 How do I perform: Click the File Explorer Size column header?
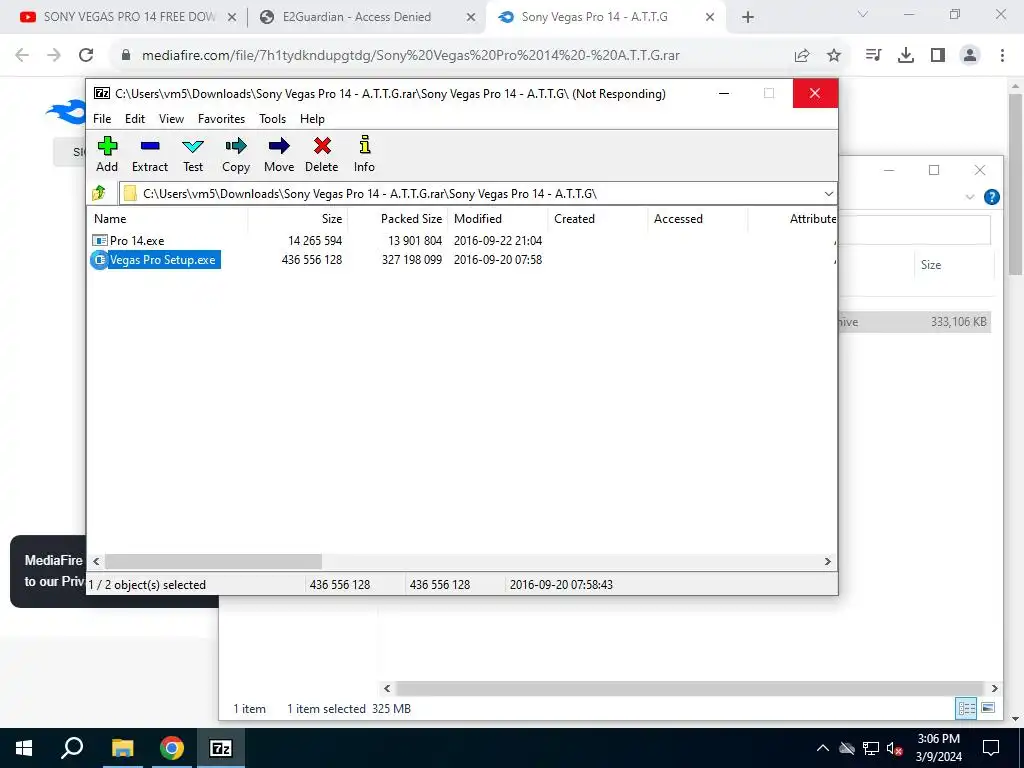(931, 264)
